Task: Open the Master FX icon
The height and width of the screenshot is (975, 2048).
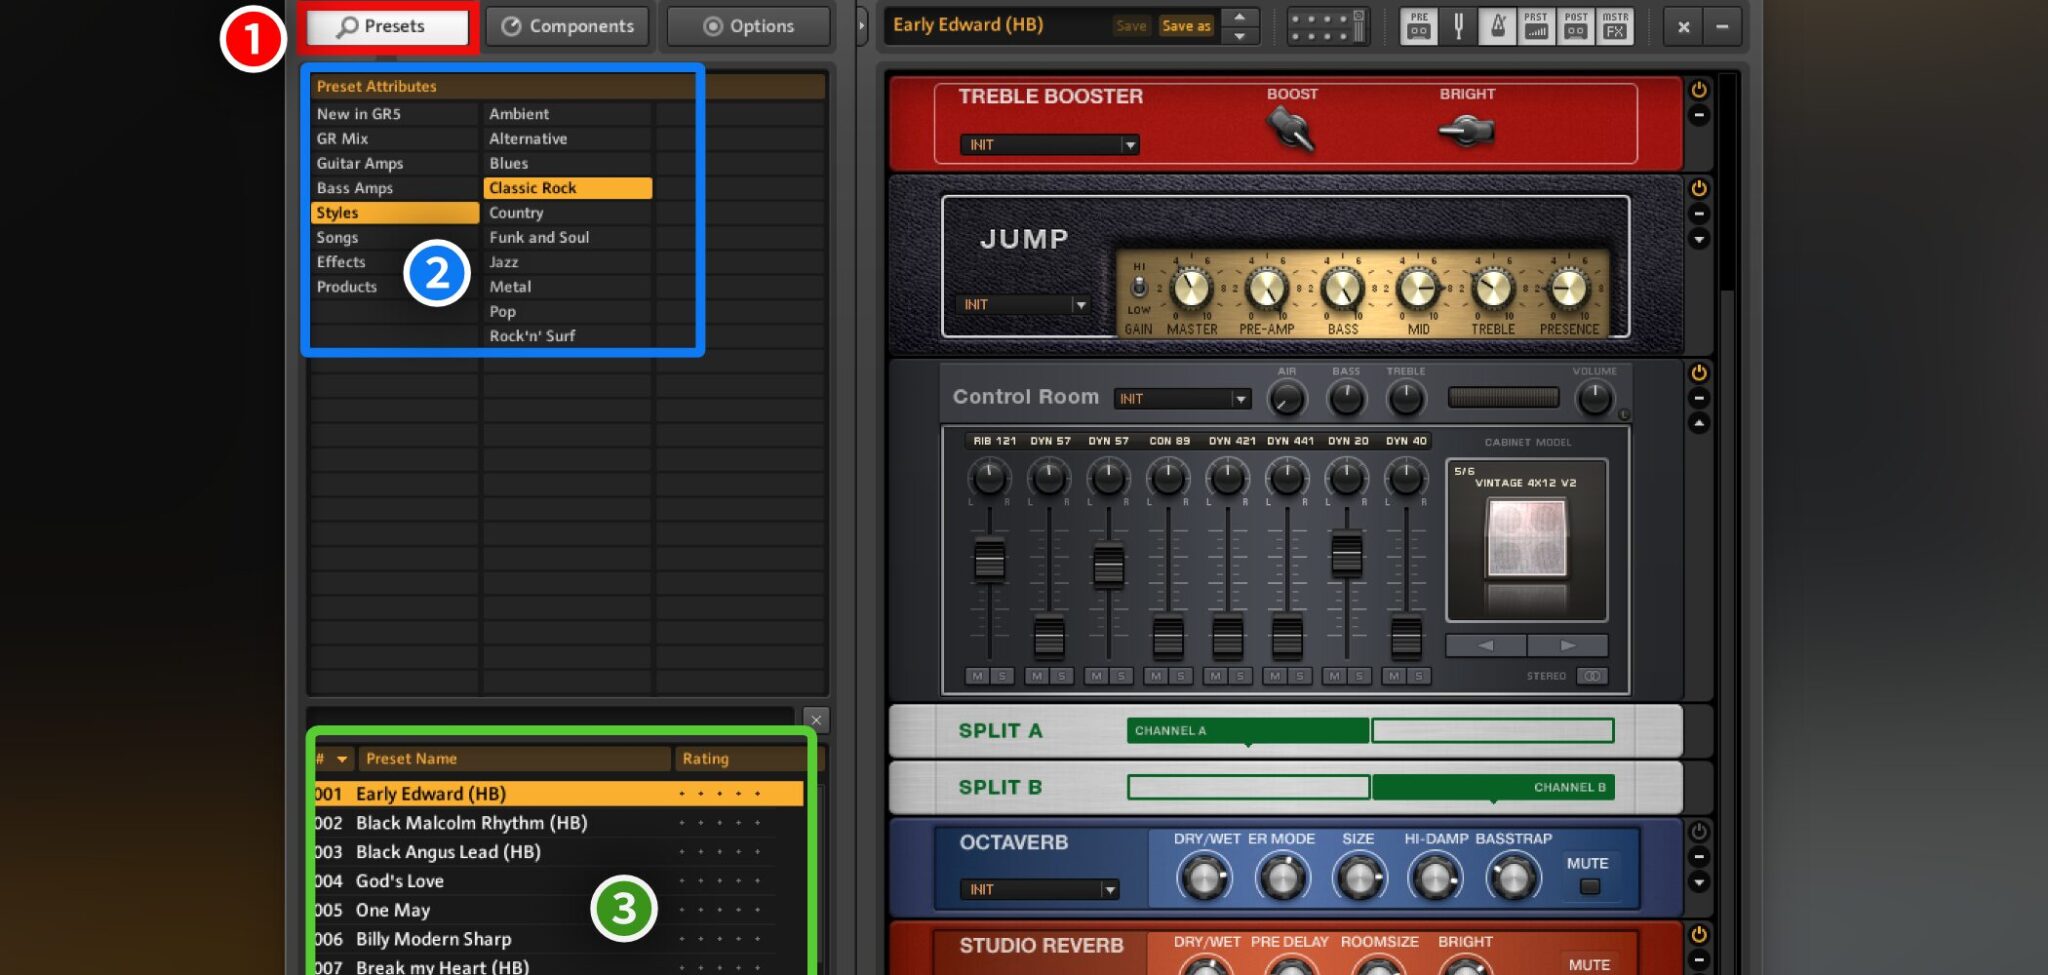Action: coord(1616,27)
